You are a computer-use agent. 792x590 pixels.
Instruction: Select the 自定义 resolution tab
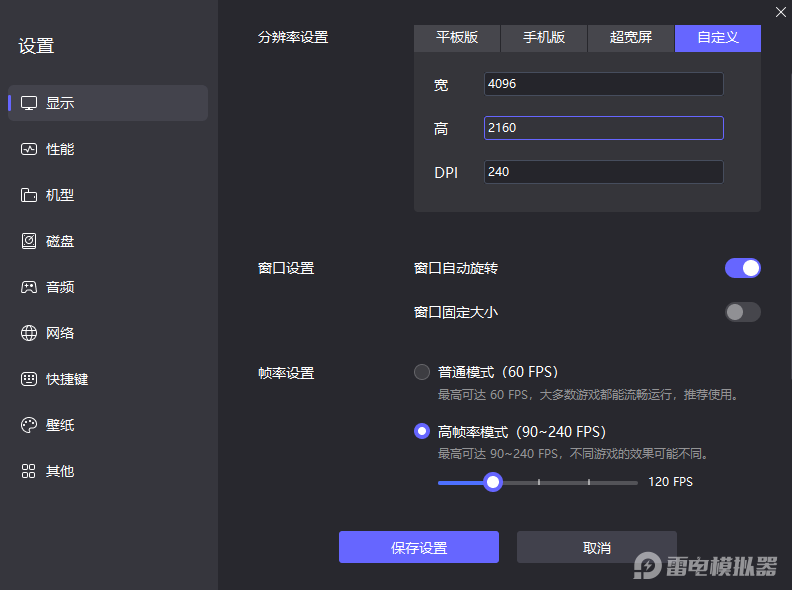(718, 38)
